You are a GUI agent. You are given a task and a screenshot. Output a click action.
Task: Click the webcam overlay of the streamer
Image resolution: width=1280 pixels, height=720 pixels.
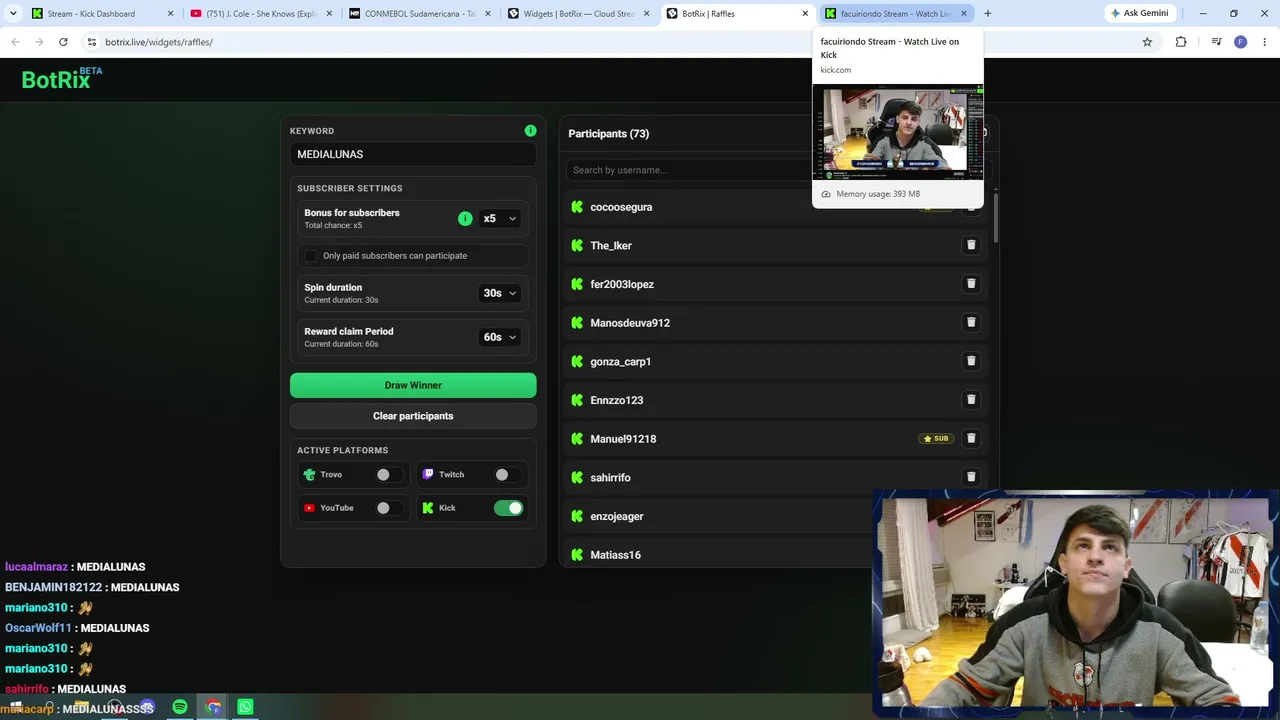tap(1075, 603)
